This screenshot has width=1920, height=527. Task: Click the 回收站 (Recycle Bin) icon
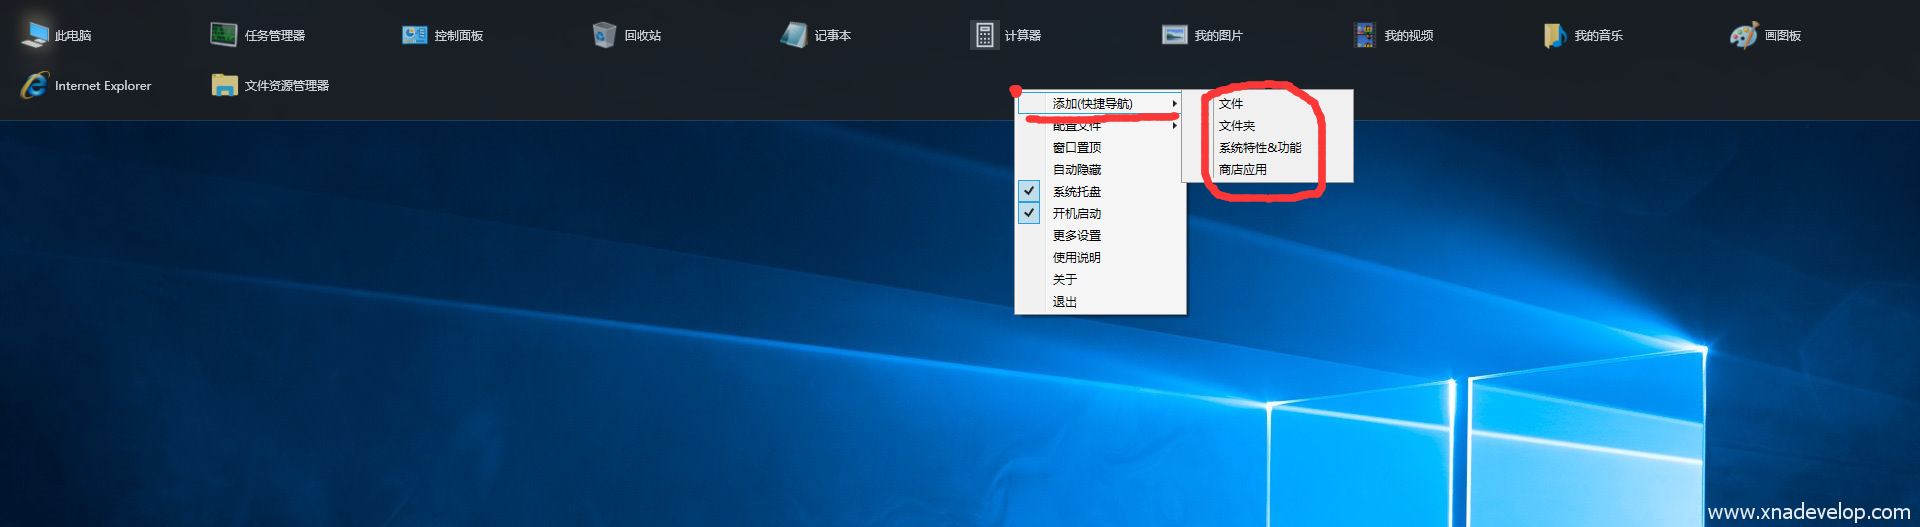tap(604, 35)
